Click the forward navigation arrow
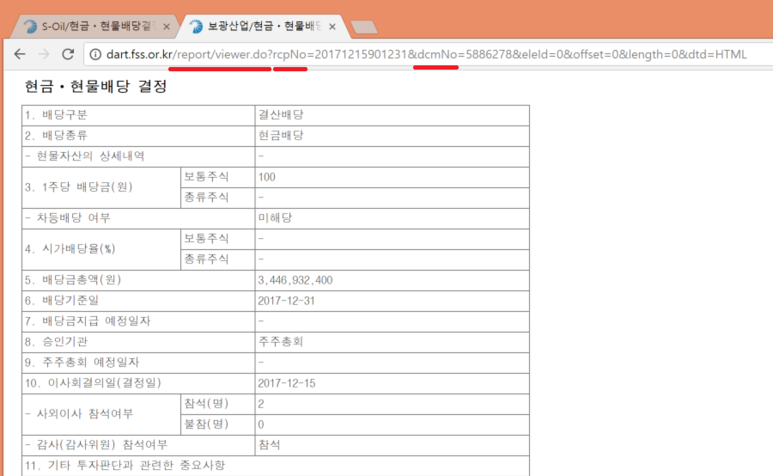The width and height of the screenshot is (773, 476). (x=44, y=54)
